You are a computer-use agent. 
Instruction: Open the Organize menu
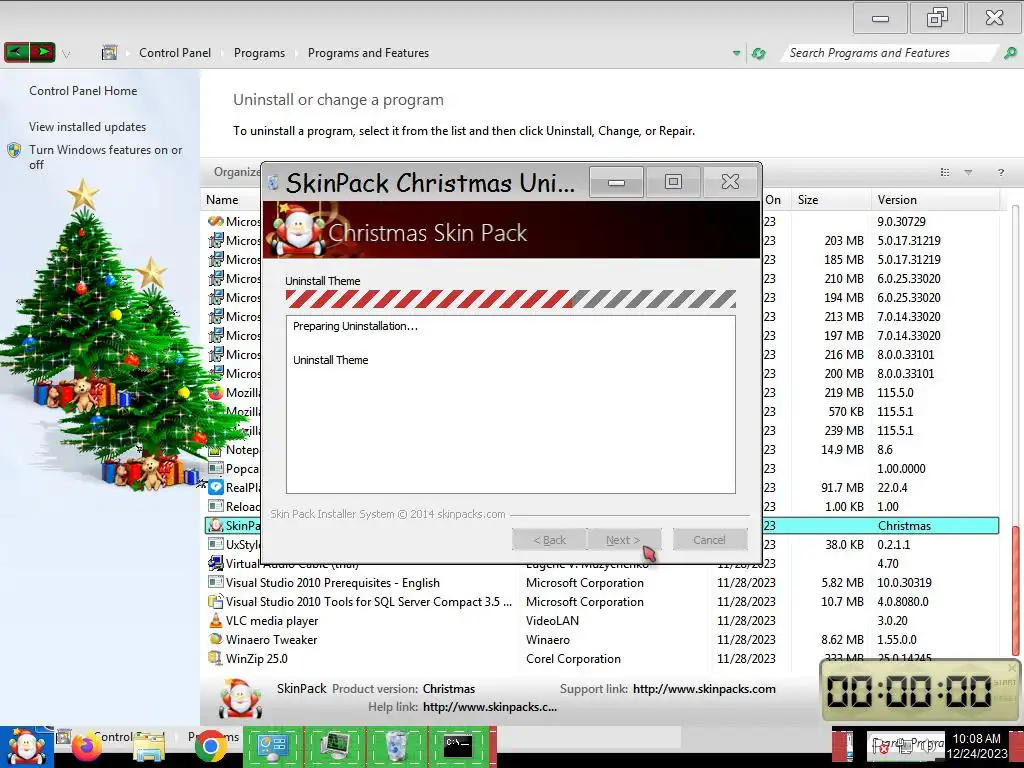tap(236, 172)
